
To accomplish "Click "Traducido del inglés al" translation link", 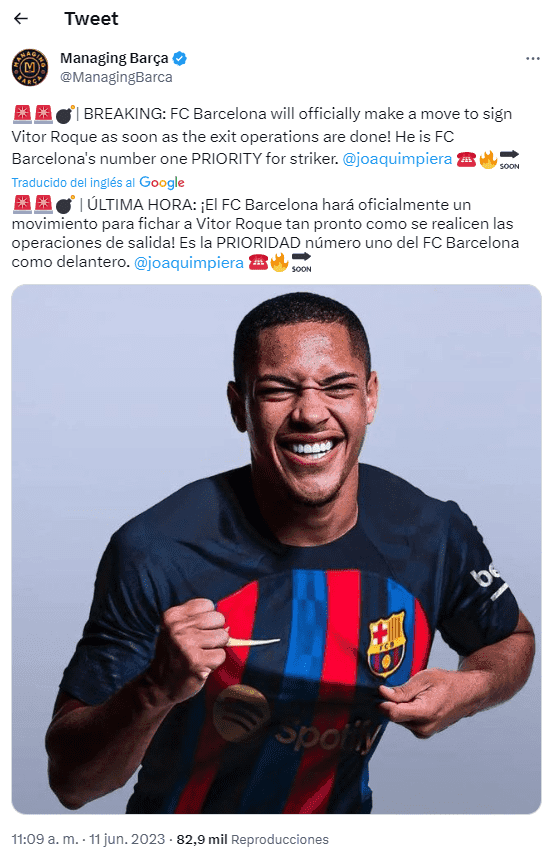I will point(73,182).
